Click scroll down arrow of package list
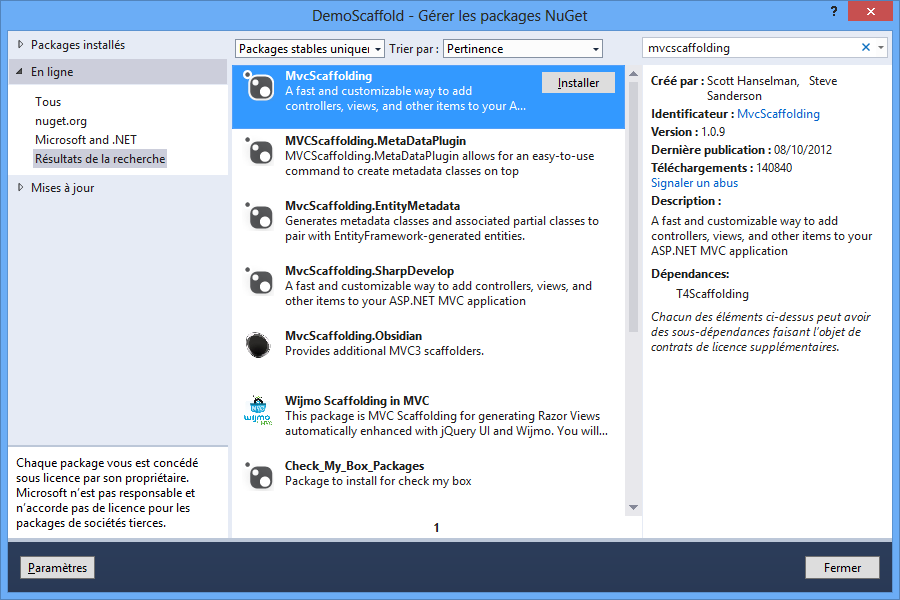Viewport: 900px width, 600px height. (x=633, y=507)
